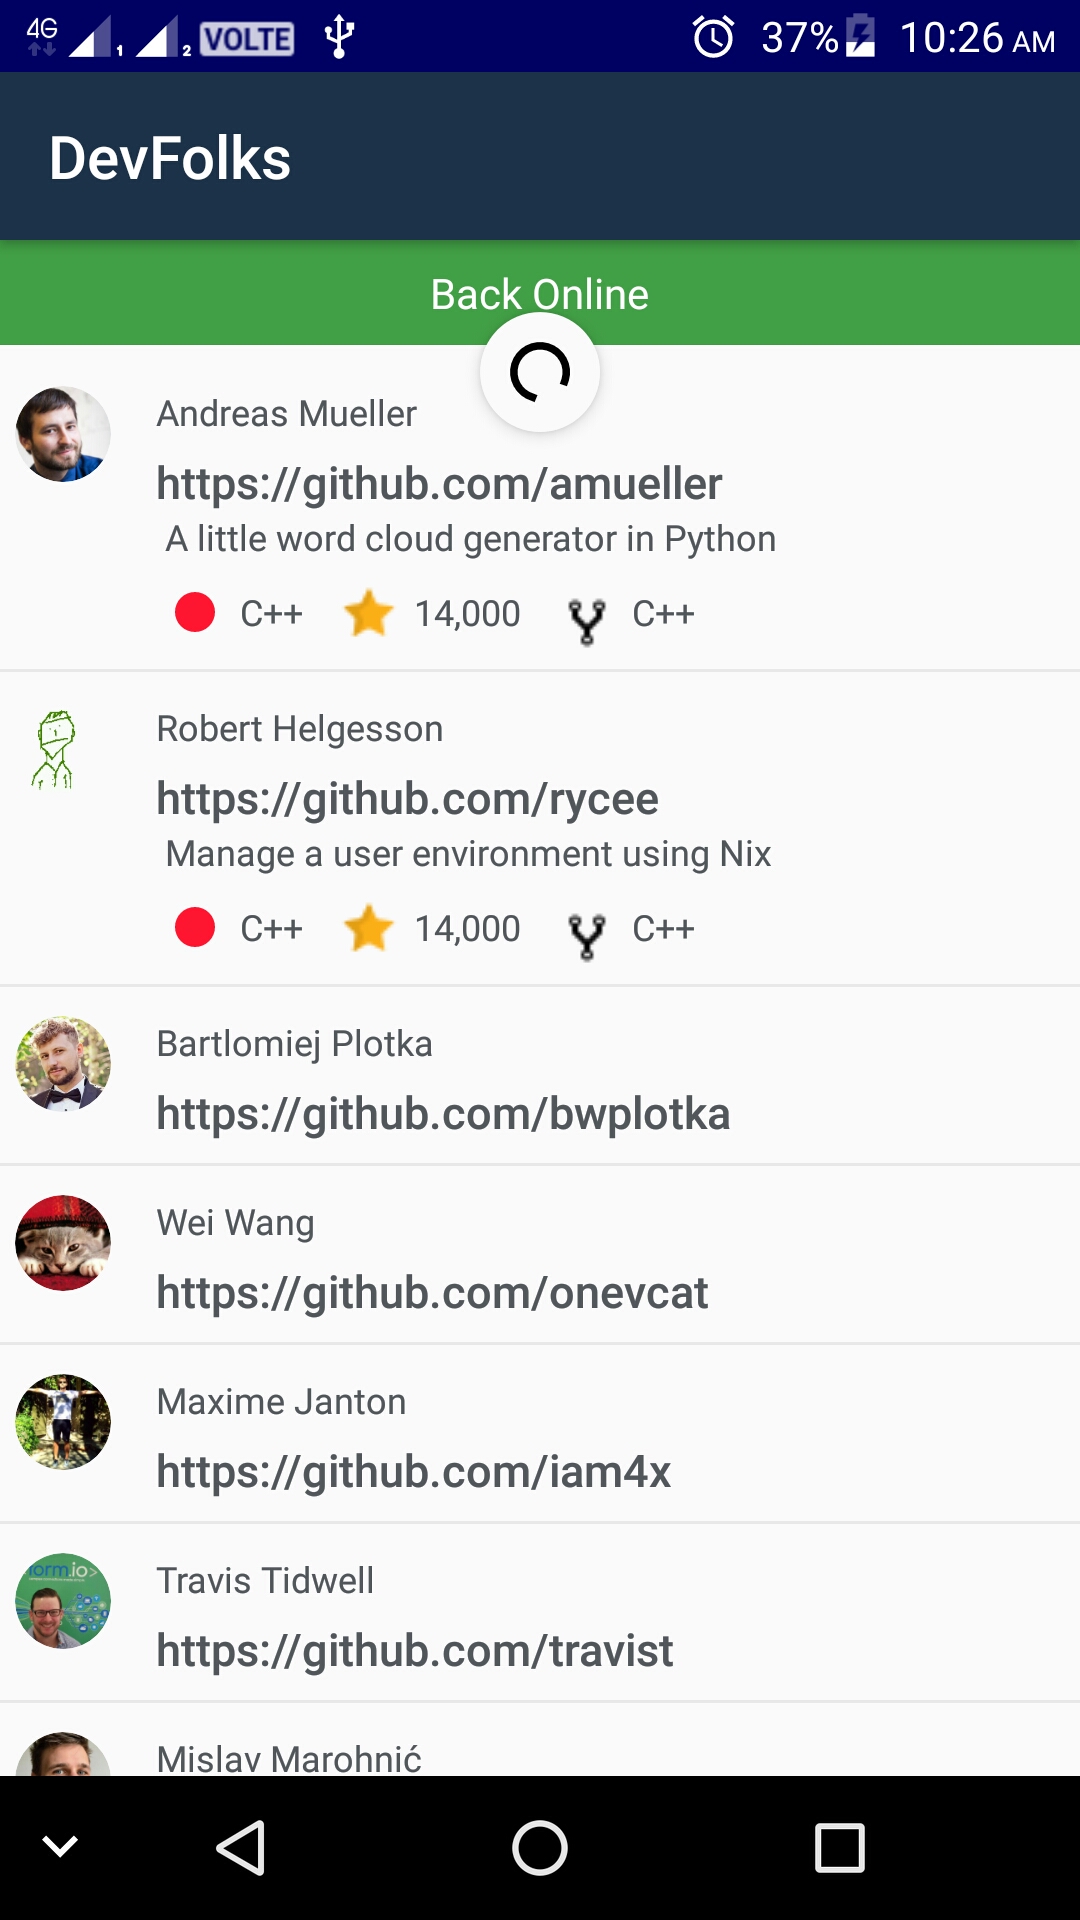Collapse keyboard using the down chevron in nav bar
This screenshot has height=1920, width=1080.
pos(60,1846)
